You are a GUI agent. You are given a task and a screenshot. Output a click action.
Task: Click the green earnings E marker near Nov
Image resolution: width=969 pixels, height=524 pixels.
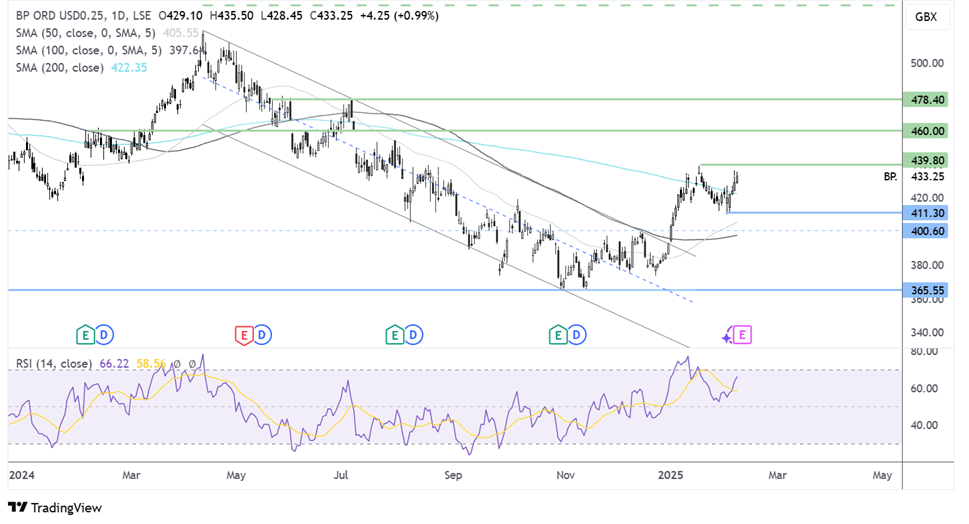558,335
